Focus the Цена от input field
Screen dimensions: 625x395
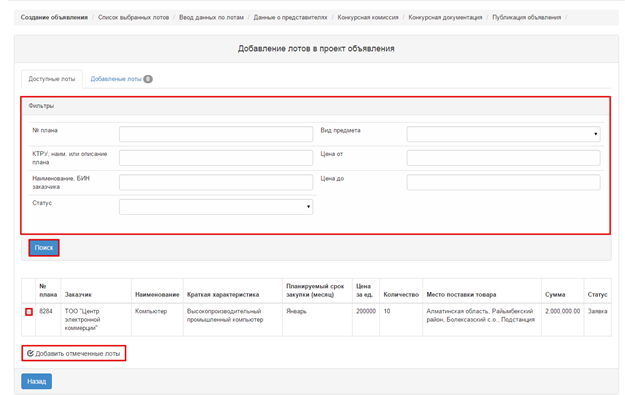click(x=503, y=158)
